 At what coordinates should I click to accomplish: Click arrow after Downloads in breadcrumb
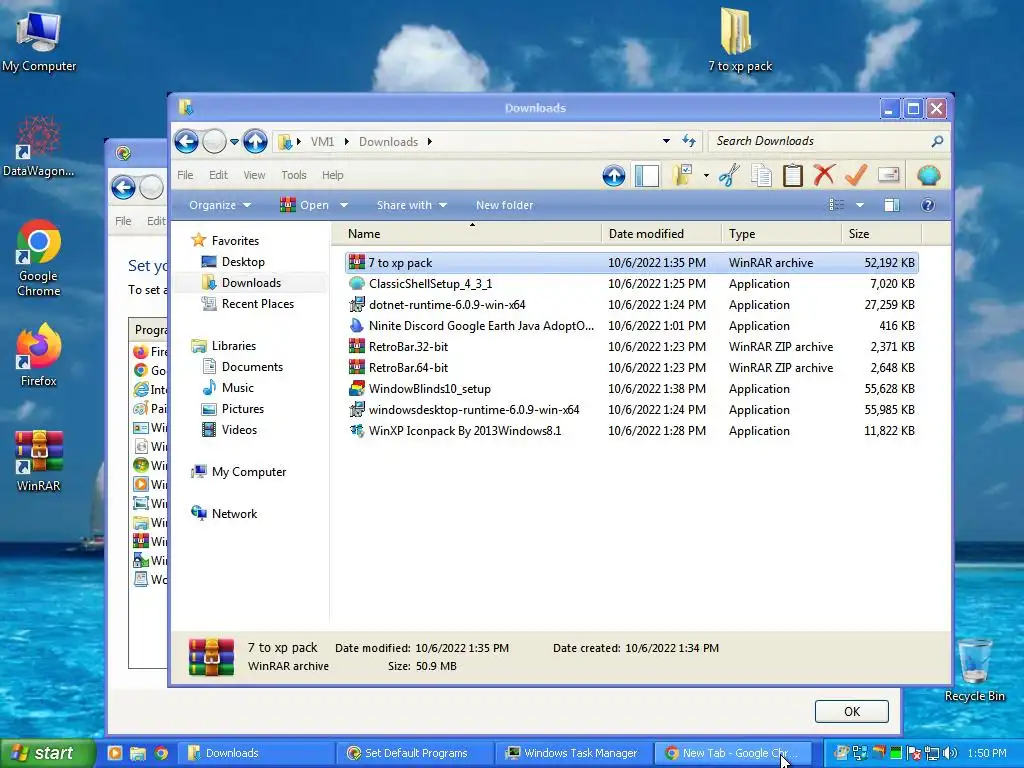pyautogui.click(x=430, y=142)
